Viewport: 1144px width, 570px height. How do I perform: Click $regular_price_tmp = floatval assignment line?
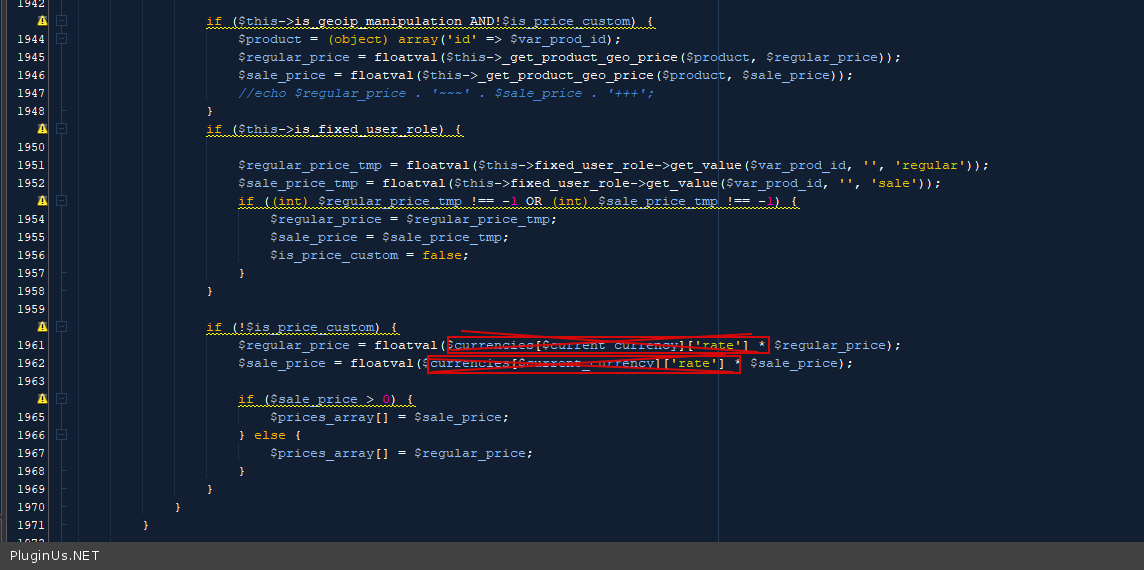(614, 166)
